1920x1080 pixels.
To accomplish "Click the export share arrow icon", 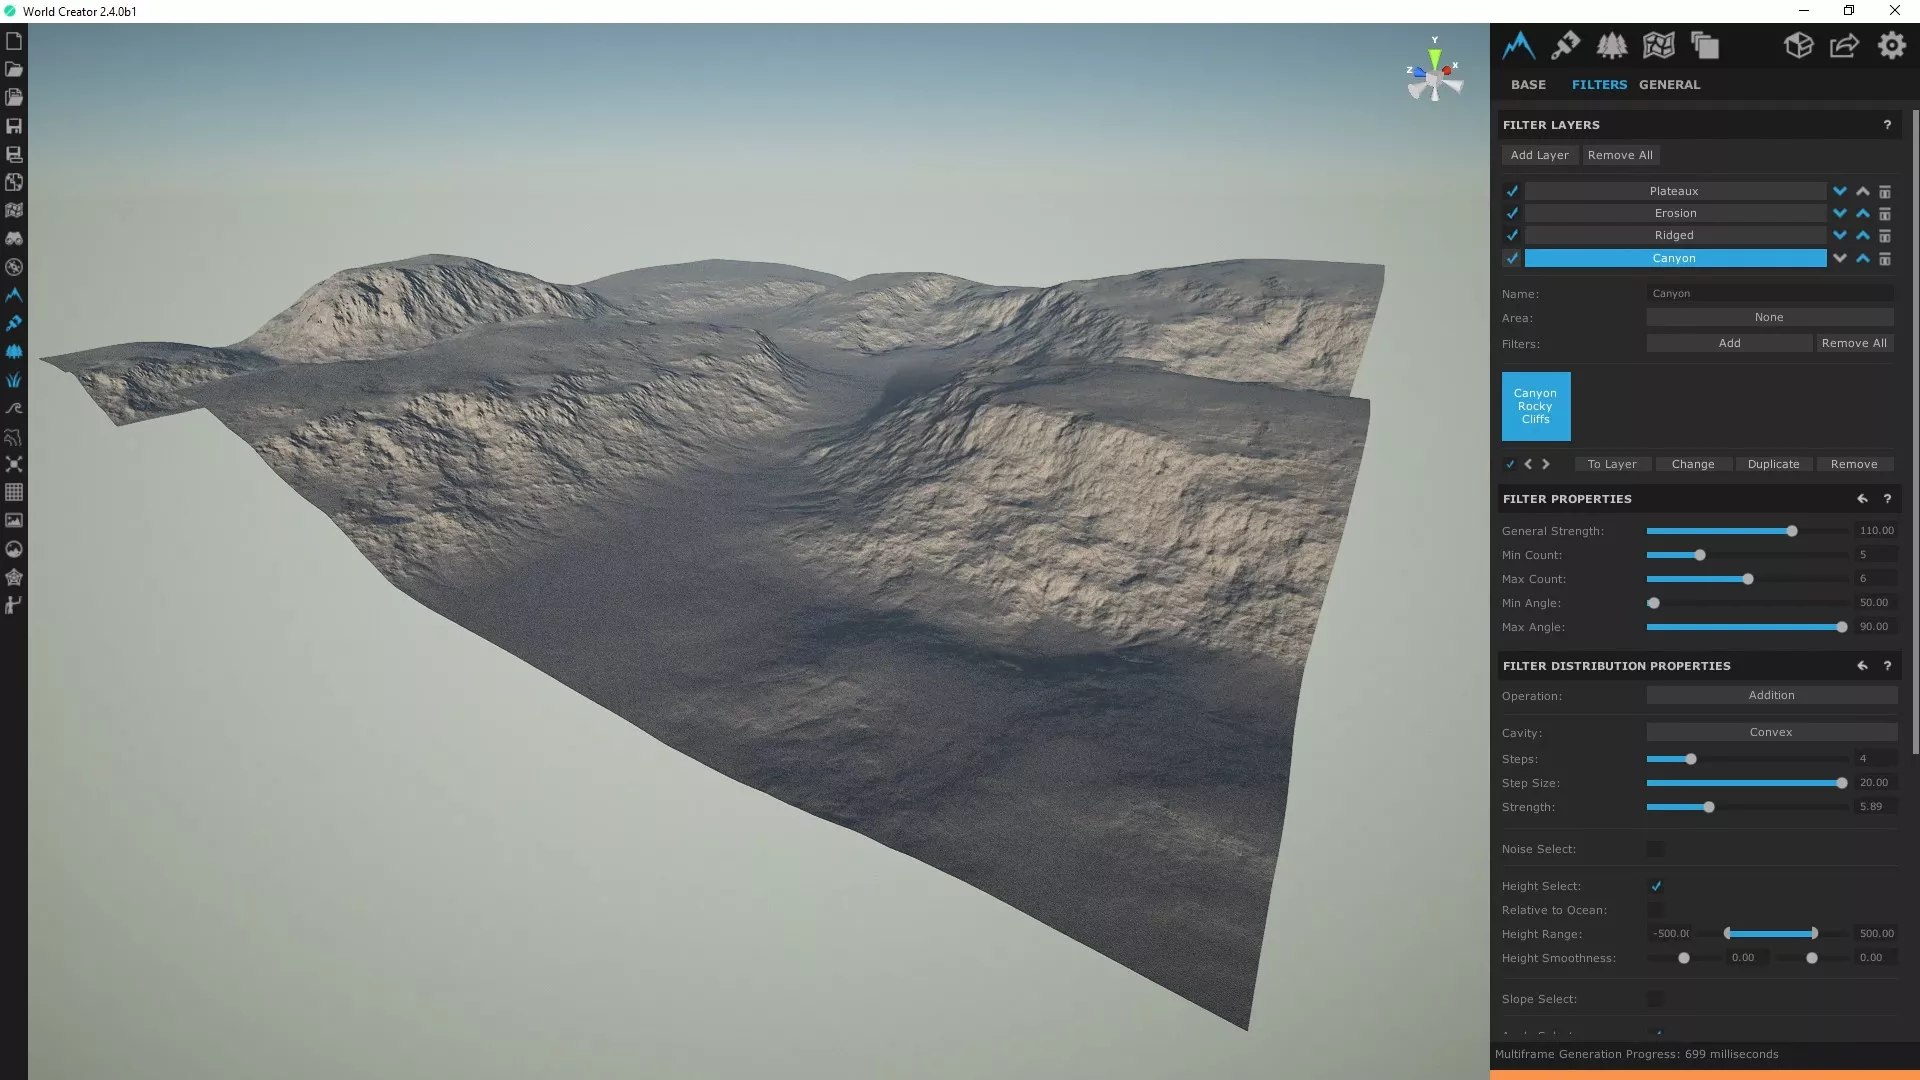I will point(1844,45).
